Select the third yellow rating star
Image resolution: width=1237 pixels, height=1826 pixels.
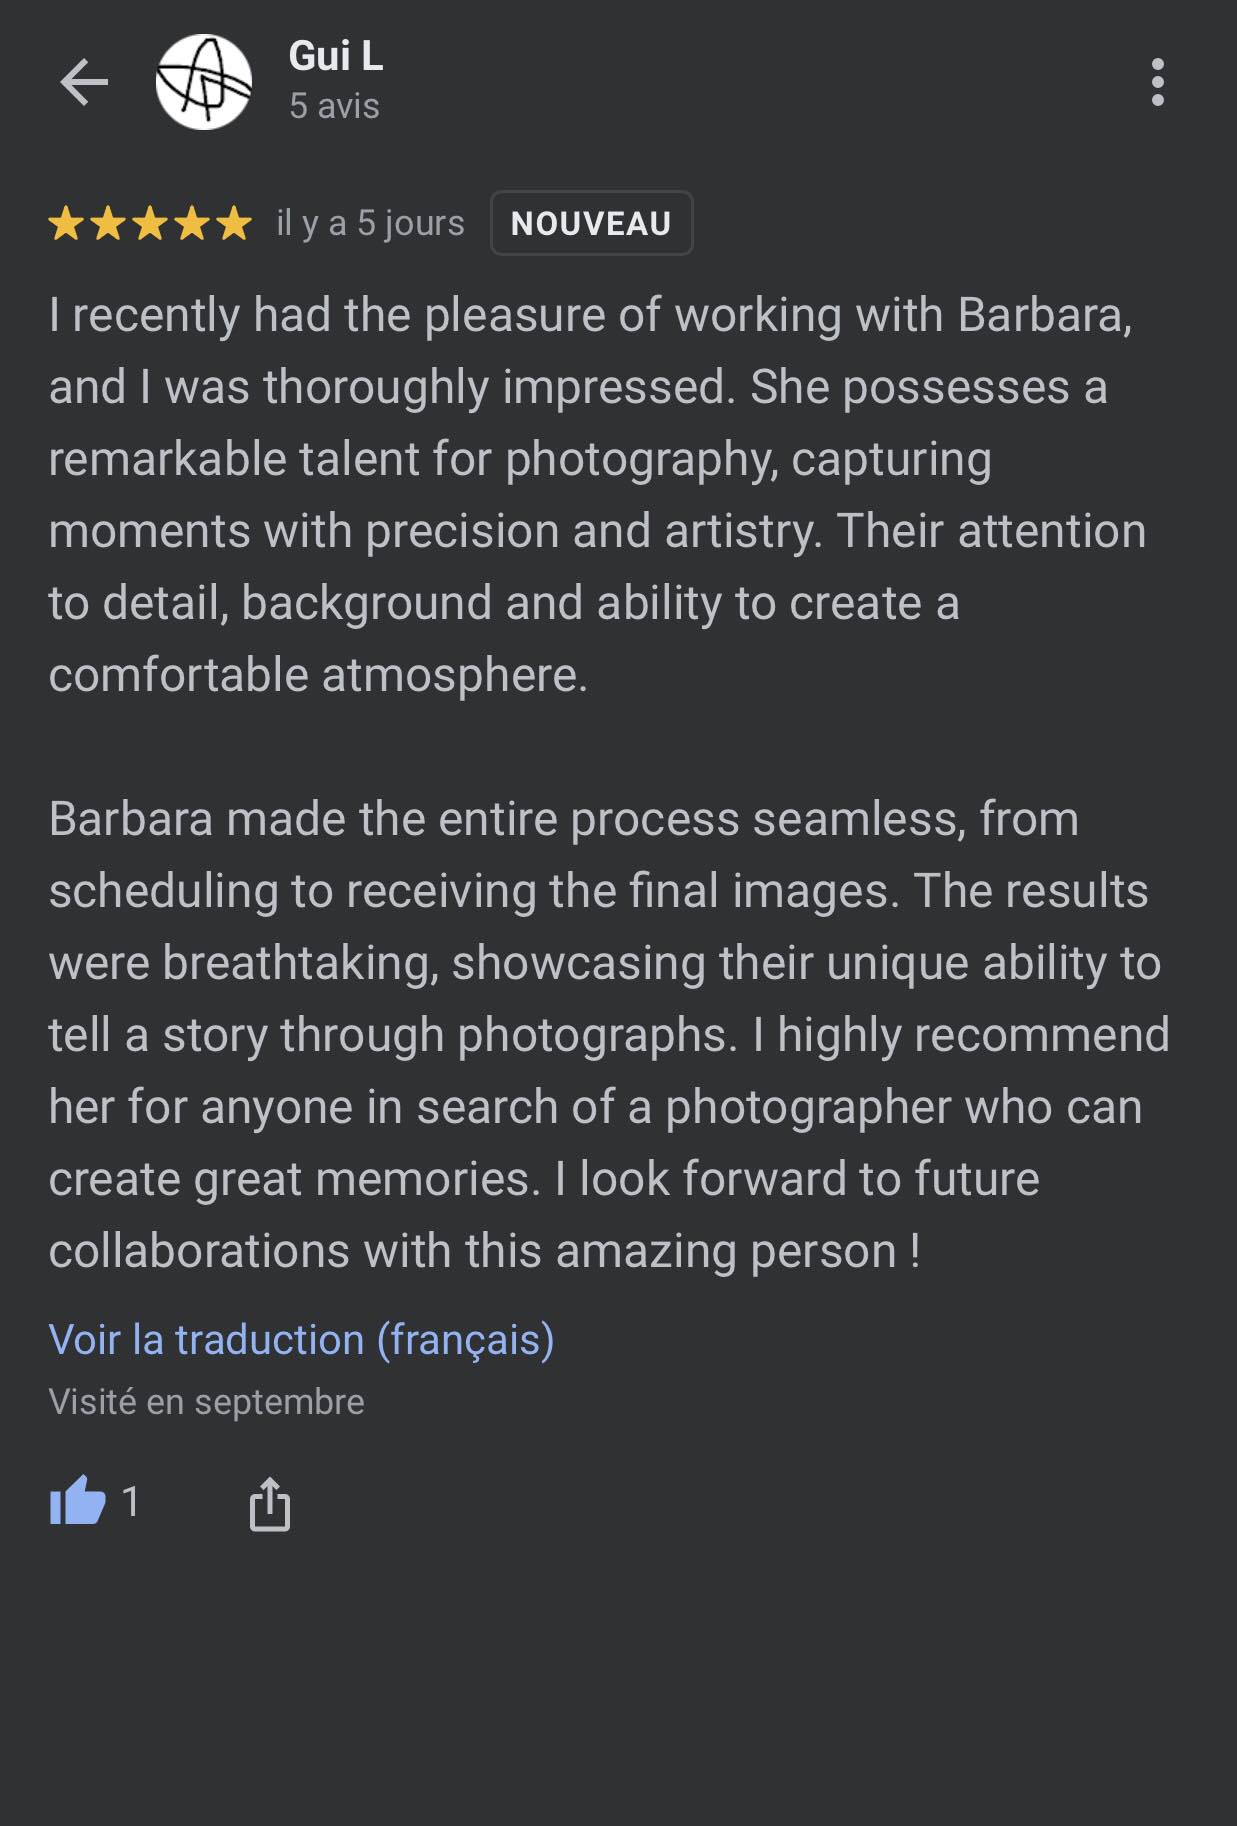point(150,223)
